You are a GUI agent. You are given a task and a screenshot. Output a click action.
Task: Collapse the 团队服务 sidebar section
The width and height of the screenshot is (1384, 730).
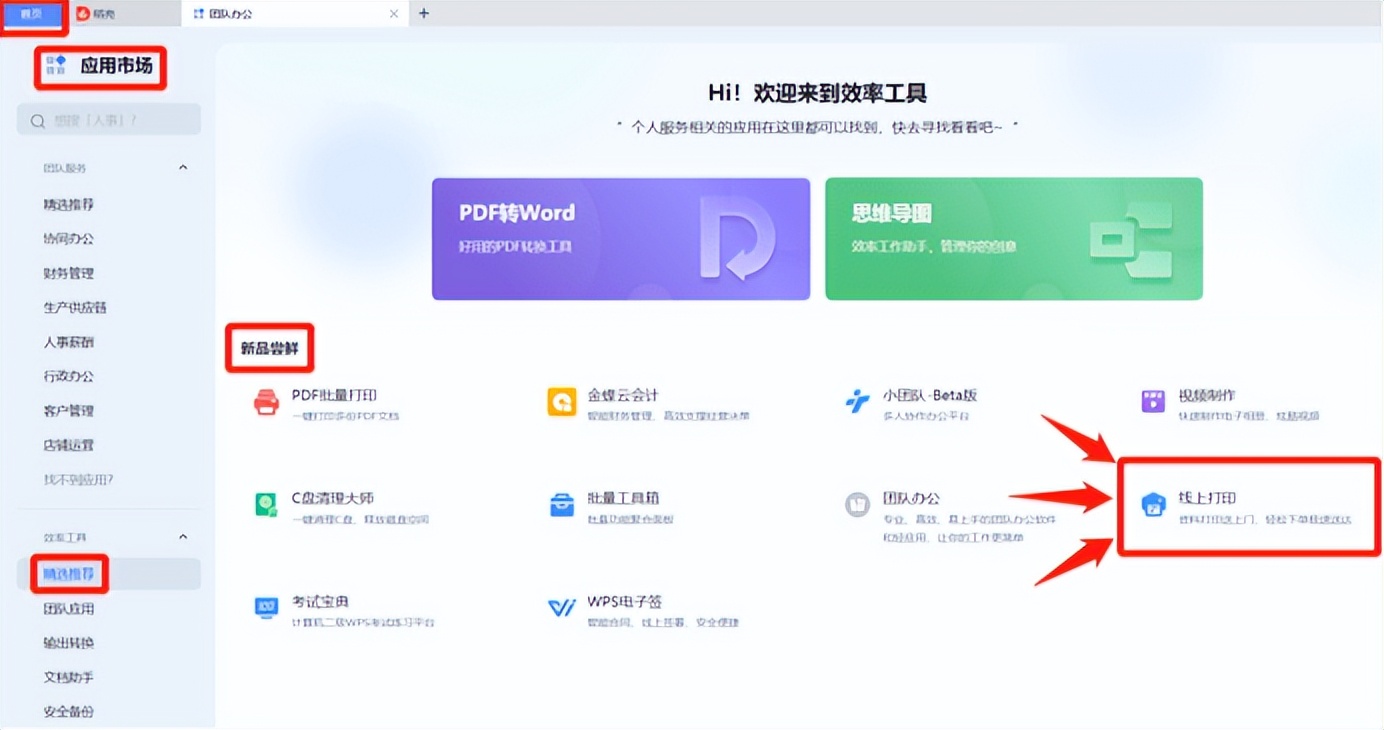pyautogui.click(x=183, y=167)
